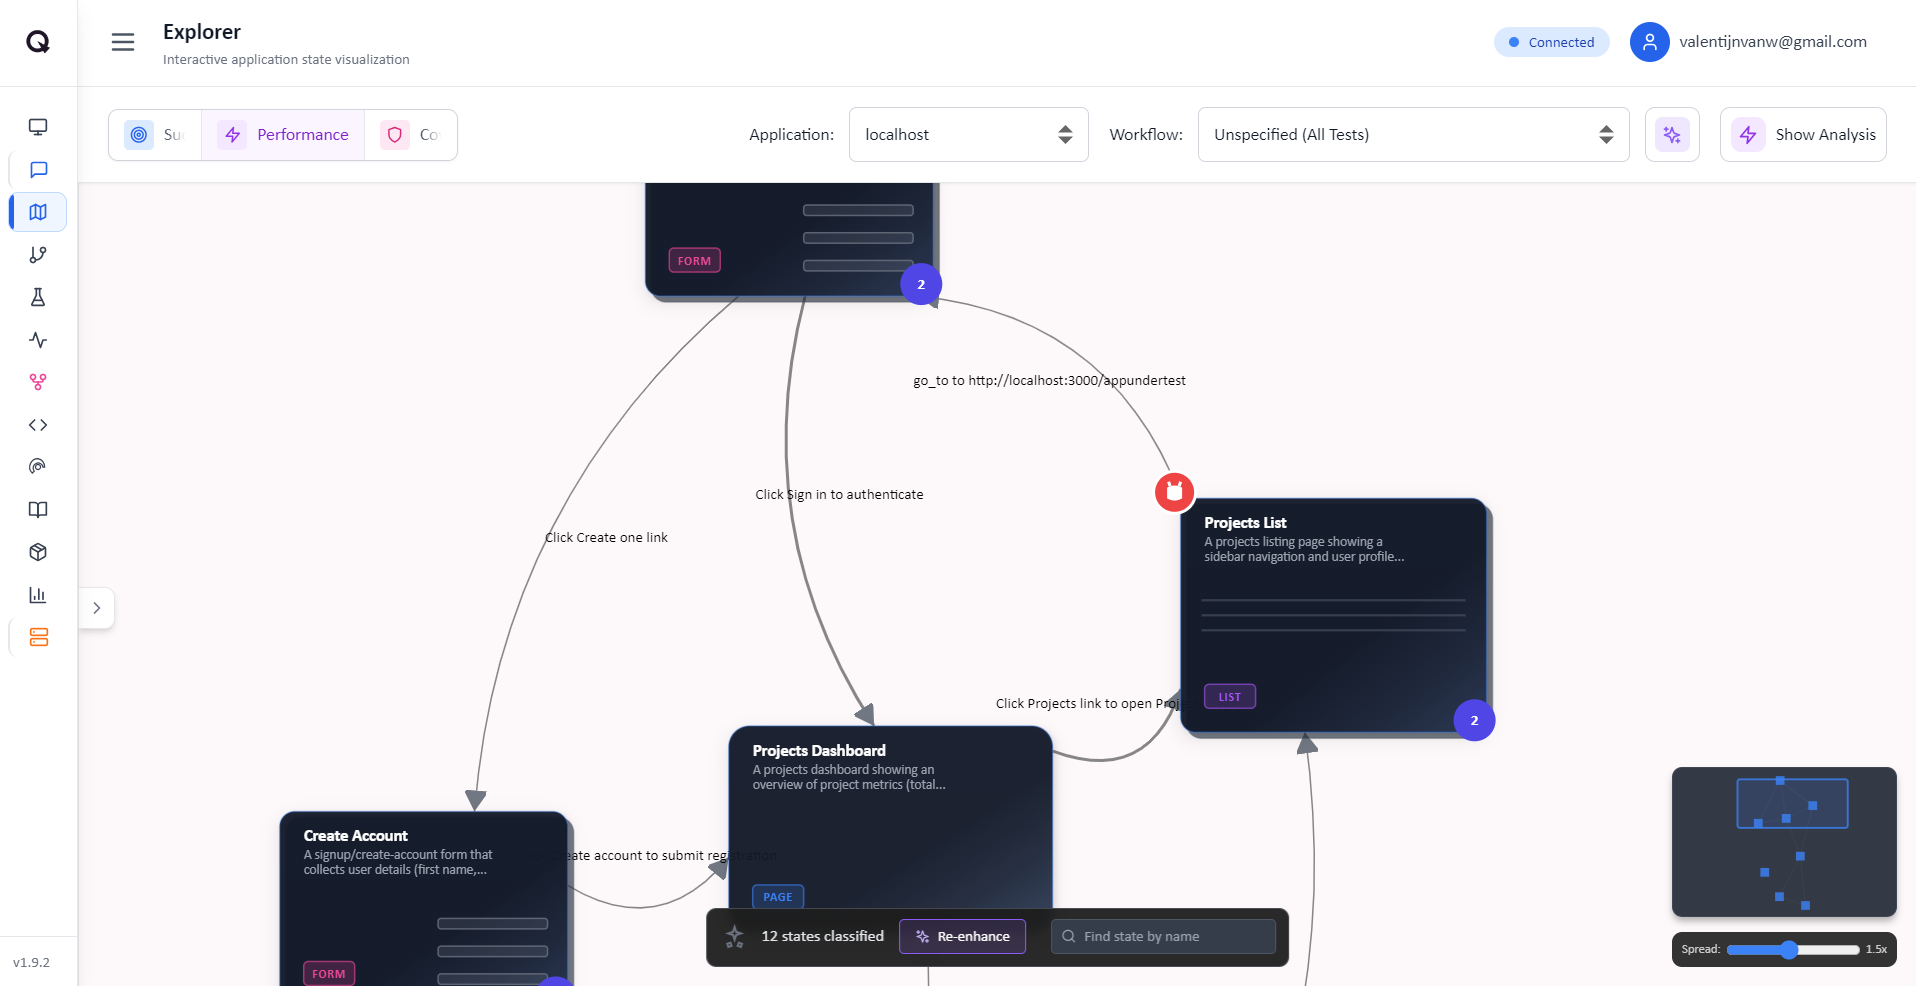The height and width of the screenshot is (987, 1916).
Task: Toggle the Success filter with target icon
Action: pos(155,134)
